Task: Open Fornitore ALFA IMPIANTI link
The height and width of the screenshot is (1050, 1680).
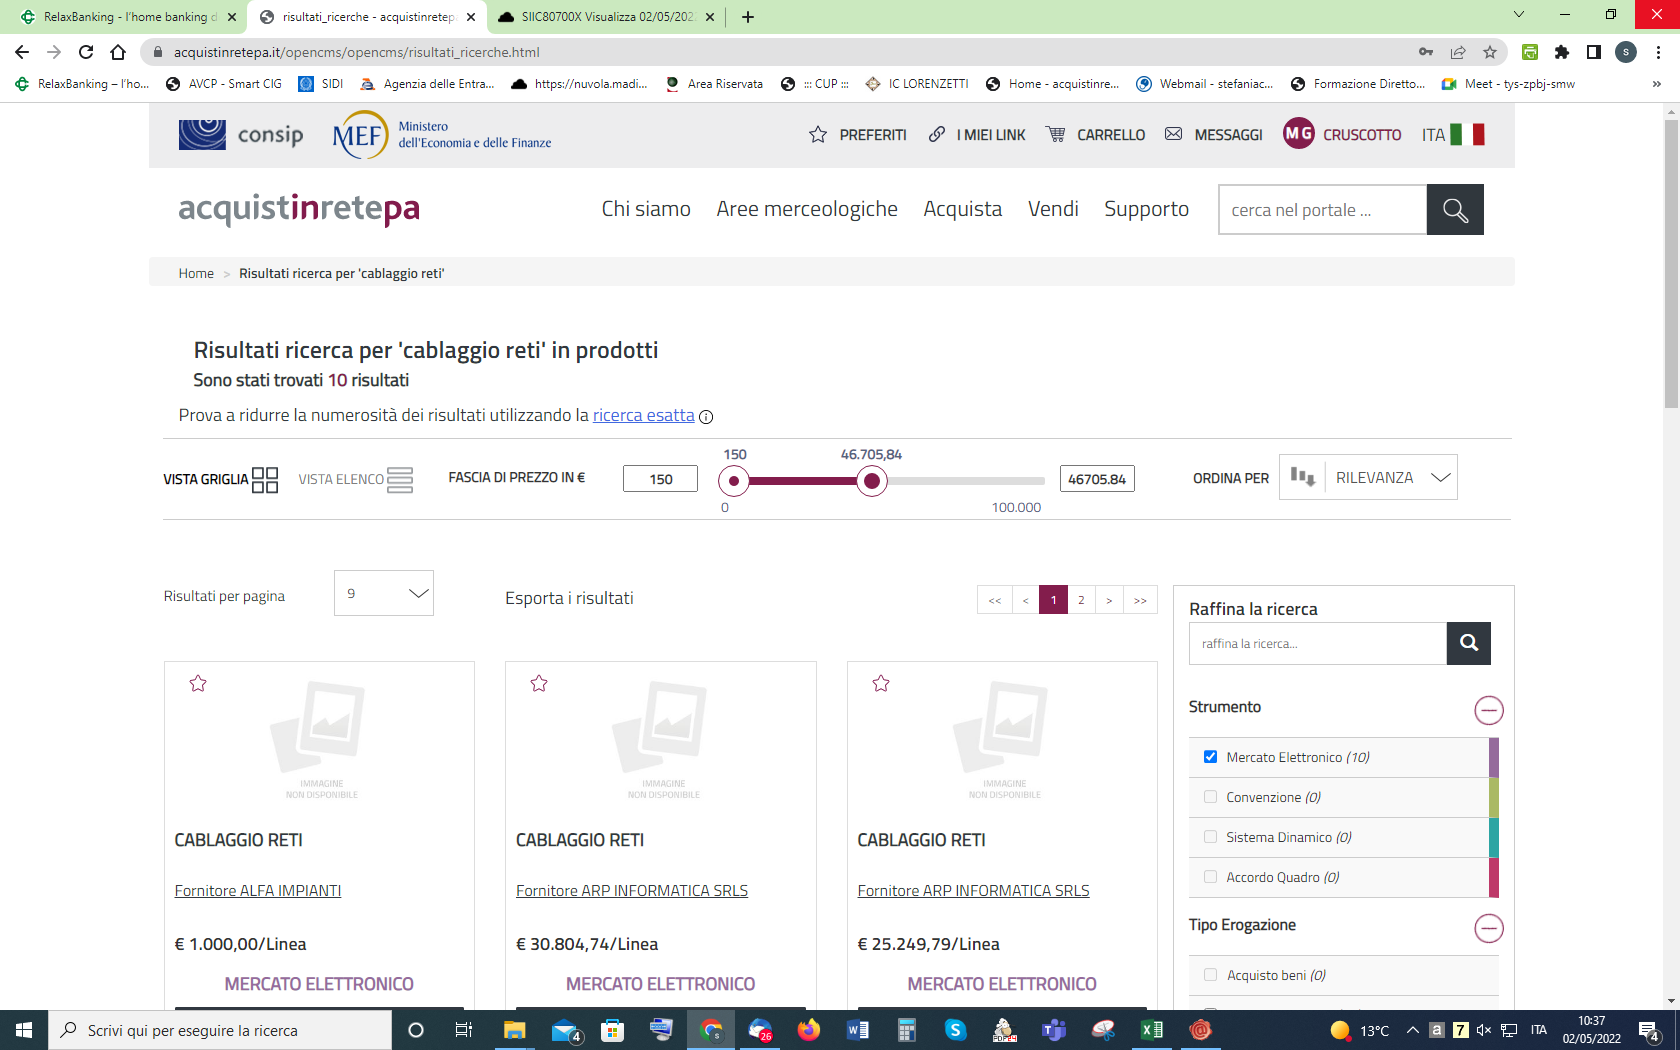Action: [x=258, y=890]
